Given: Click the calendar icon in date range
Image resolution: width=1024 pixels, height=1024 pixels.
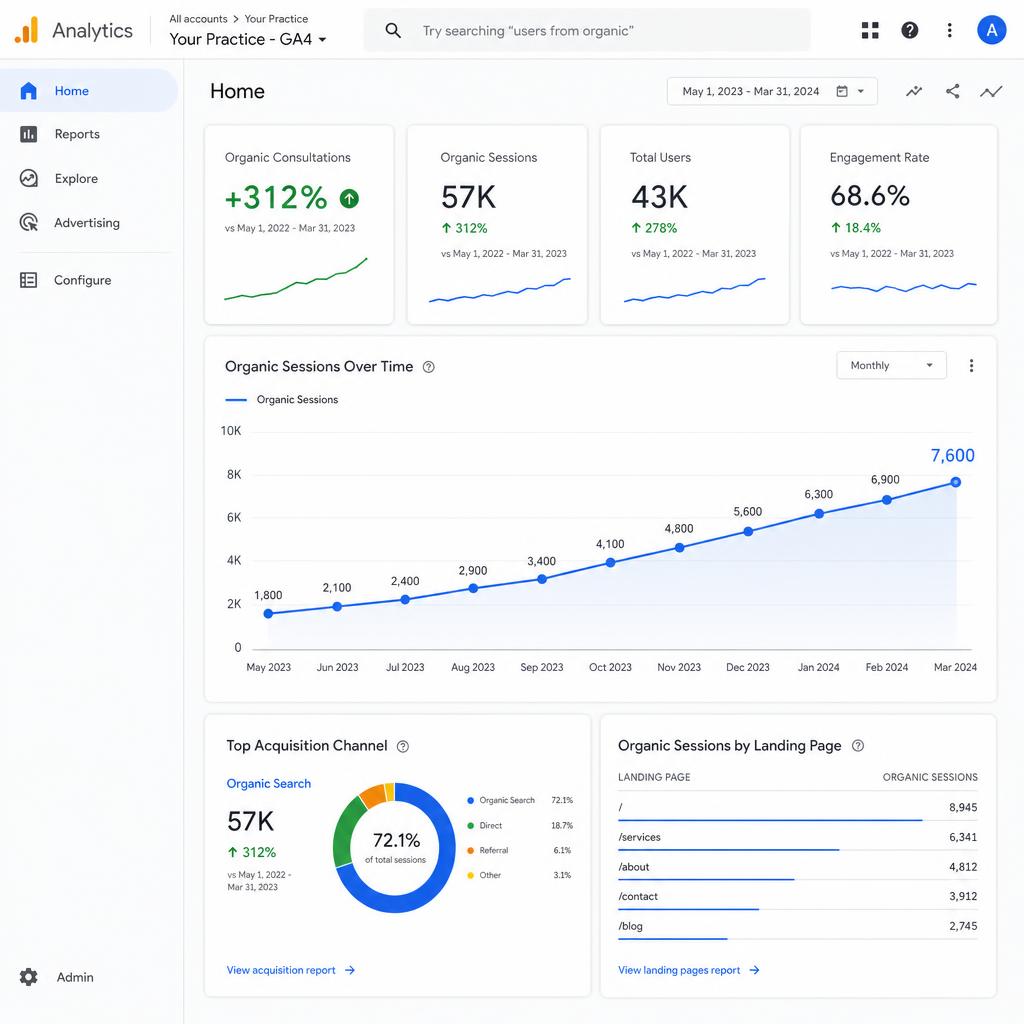Looking at the screenshot, I should click(842, 91).
